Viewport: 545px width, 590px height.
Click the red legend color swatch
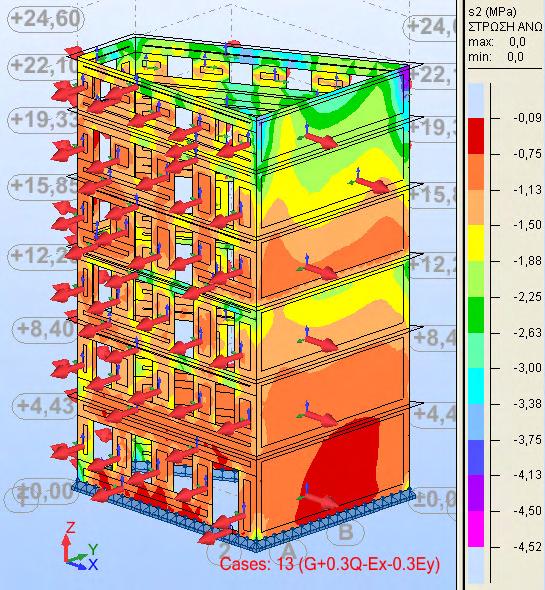[x=476, y=136]
